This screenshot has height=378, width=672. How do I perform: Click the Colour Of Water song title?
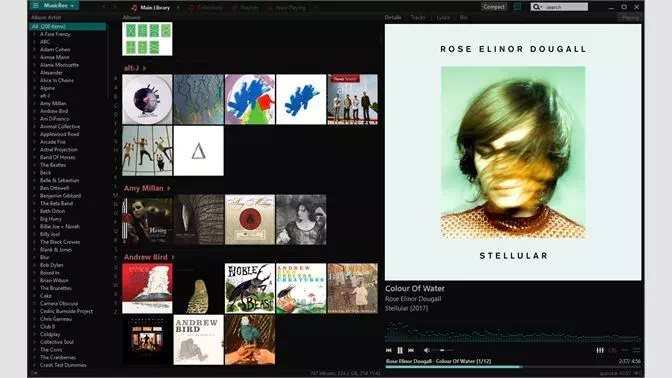click(x=414, y=288)
